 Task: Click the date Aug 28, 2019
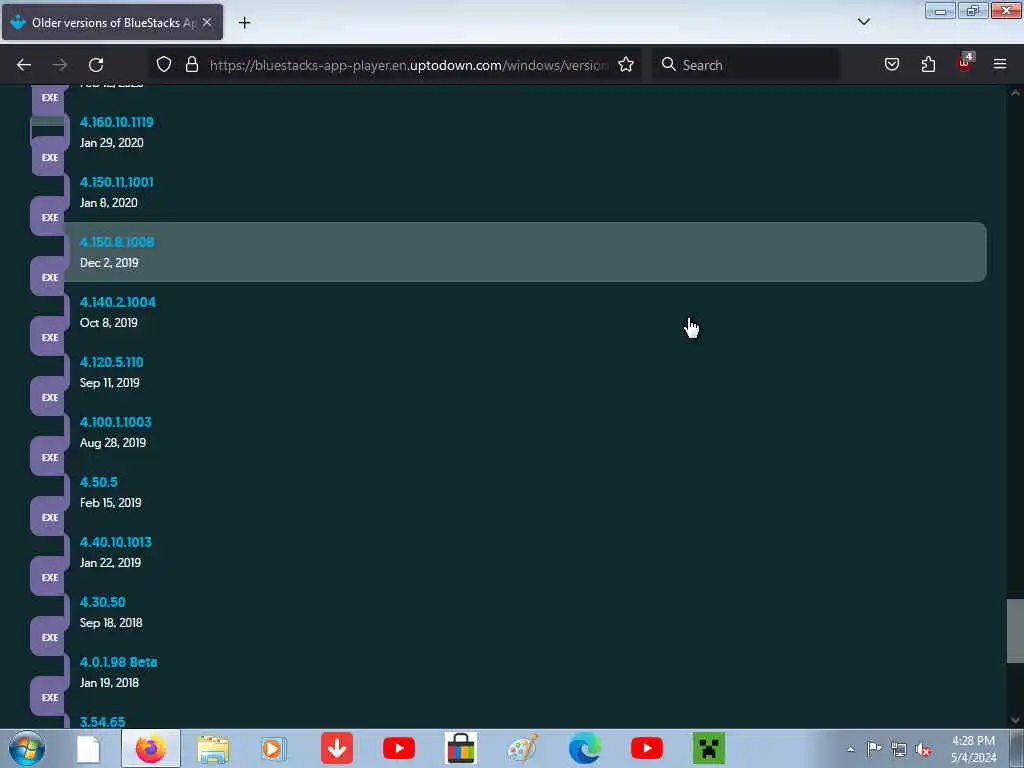pyautogui.click(x=113, y=443)
